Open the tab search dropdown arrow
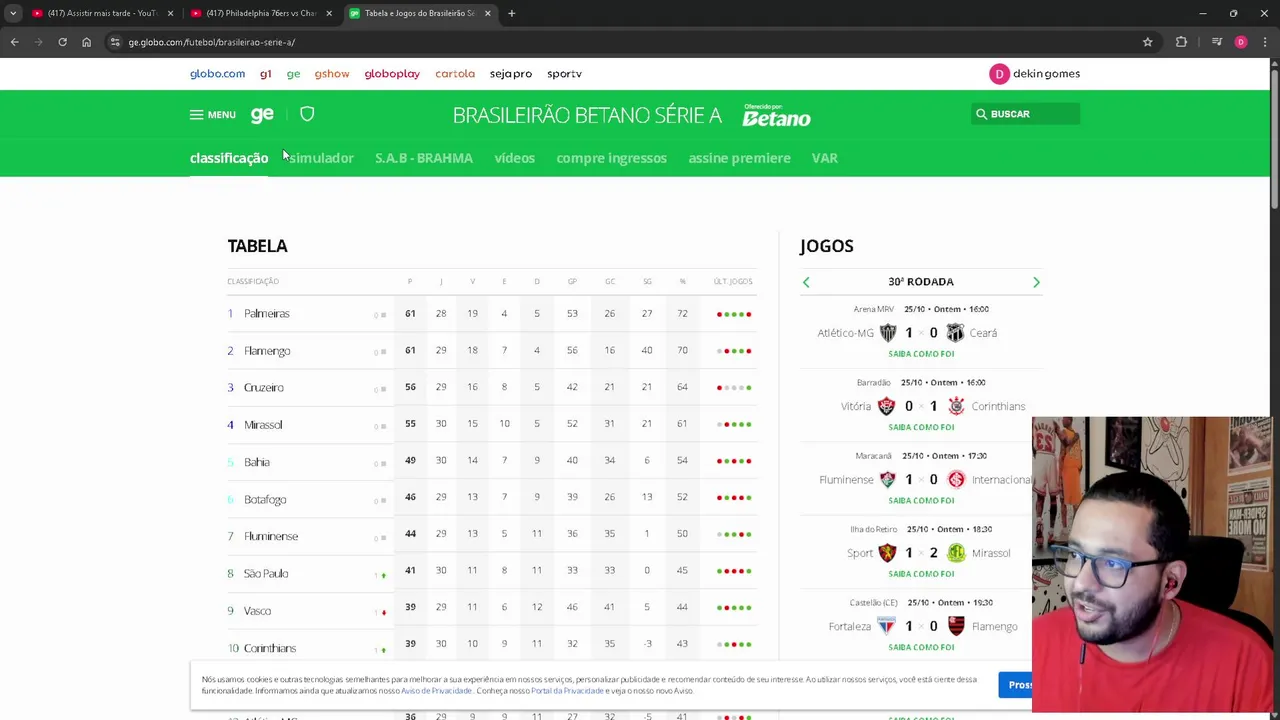Screen dimensions: 1280x720 [x=13, y=13]
